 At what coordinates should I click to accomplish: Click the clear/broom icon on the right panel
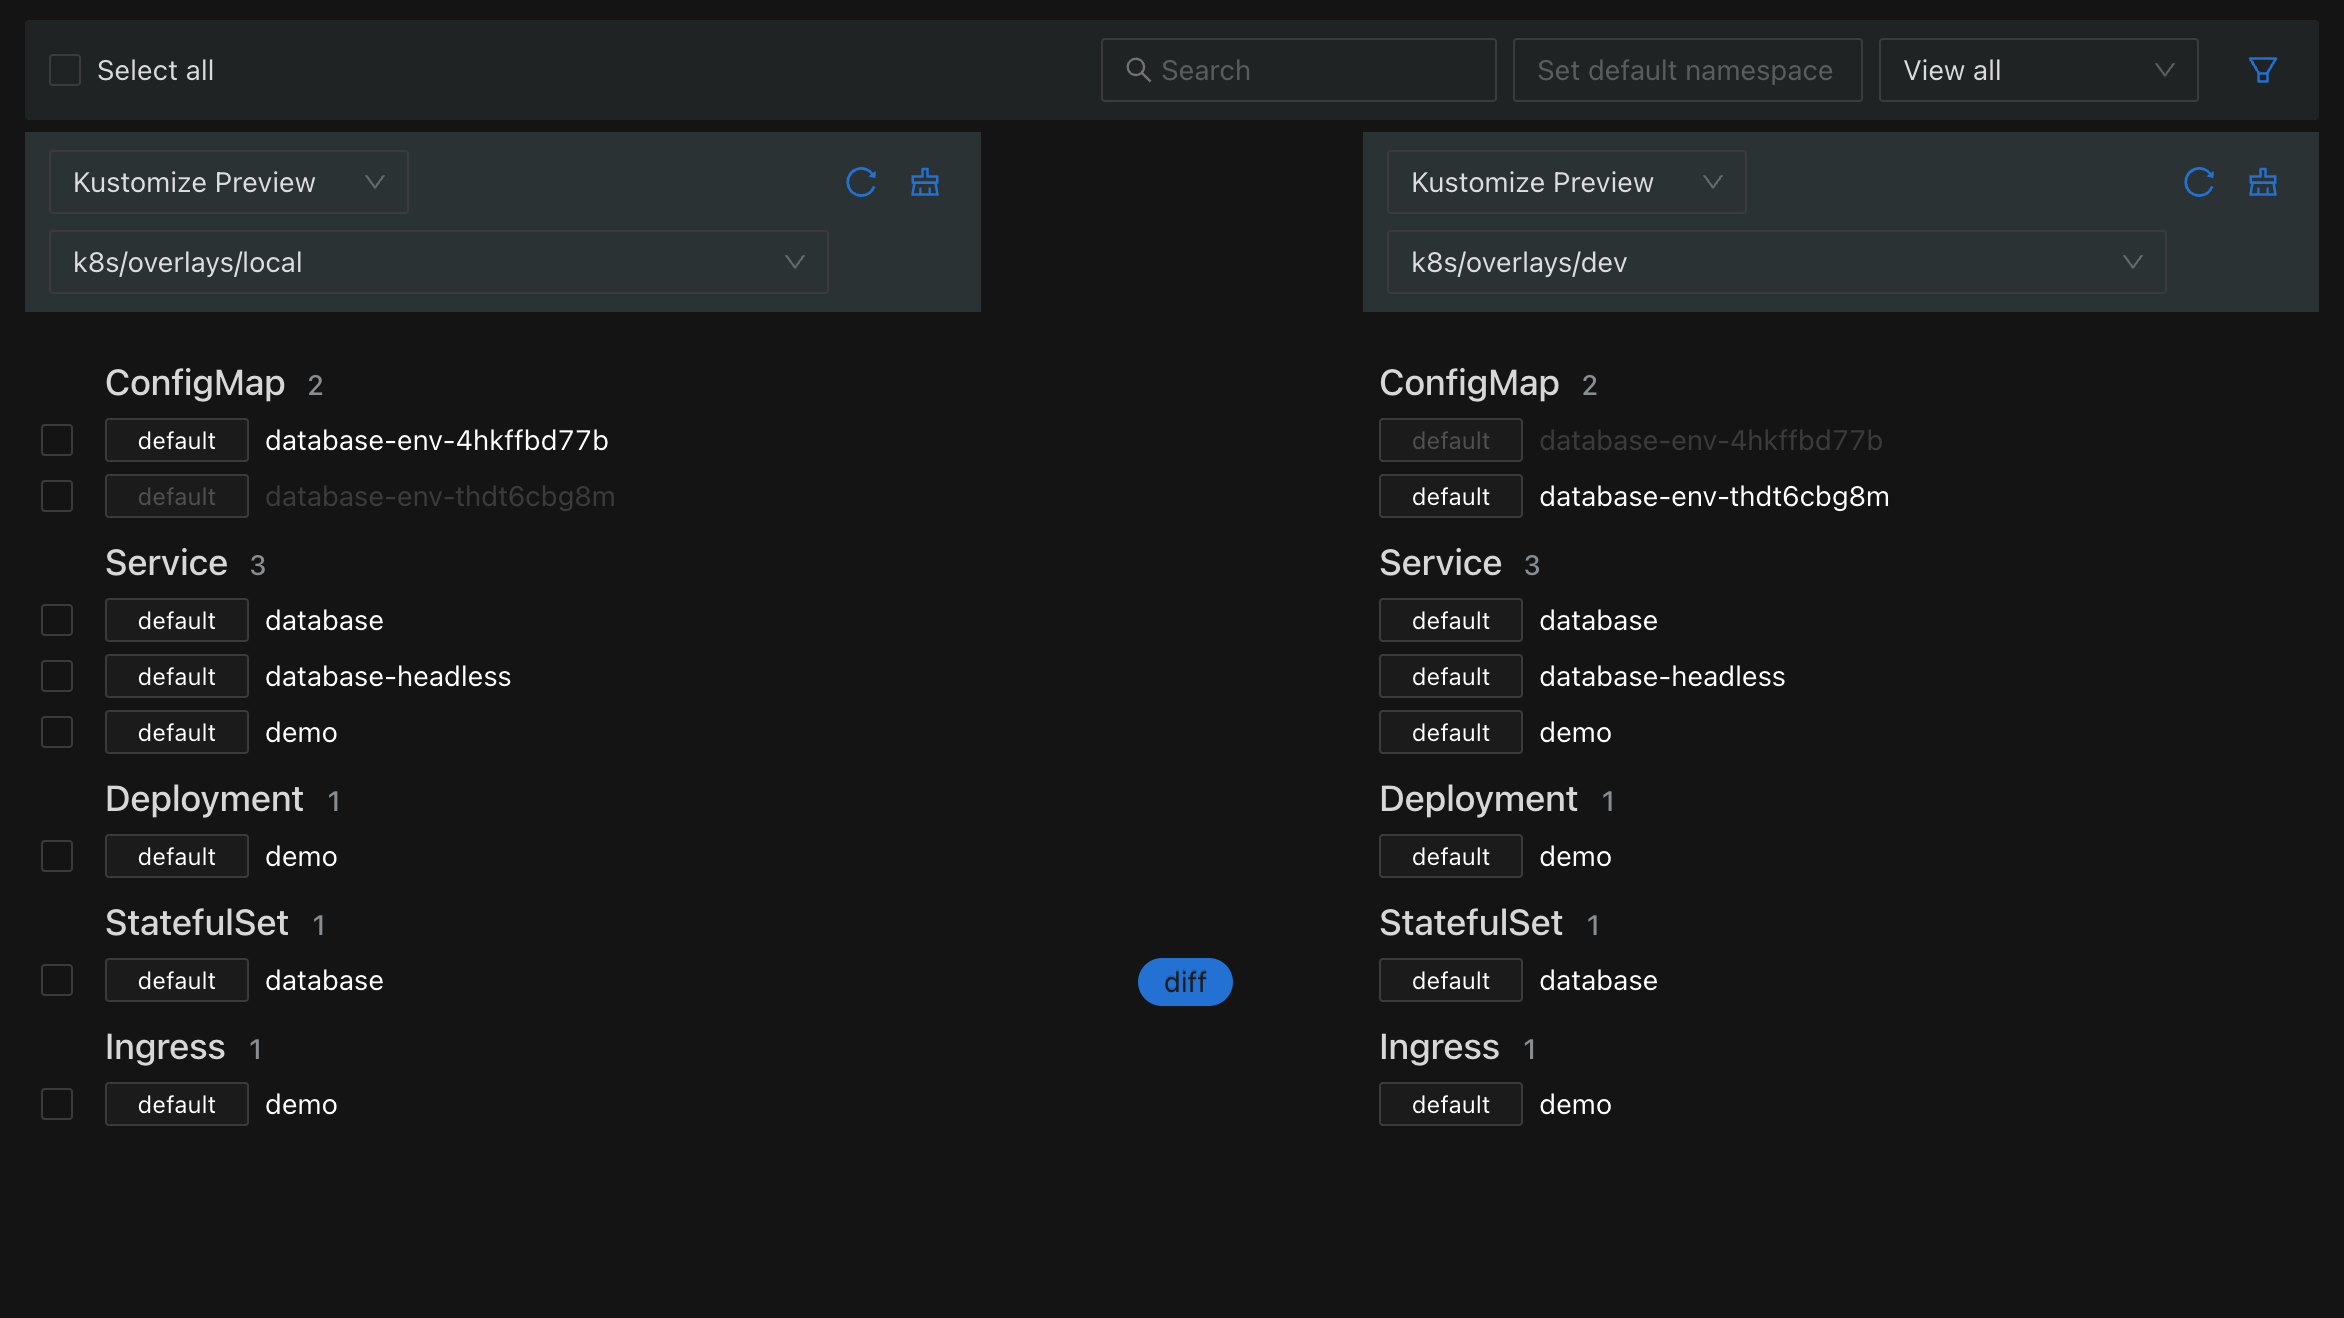[2263, 182]
